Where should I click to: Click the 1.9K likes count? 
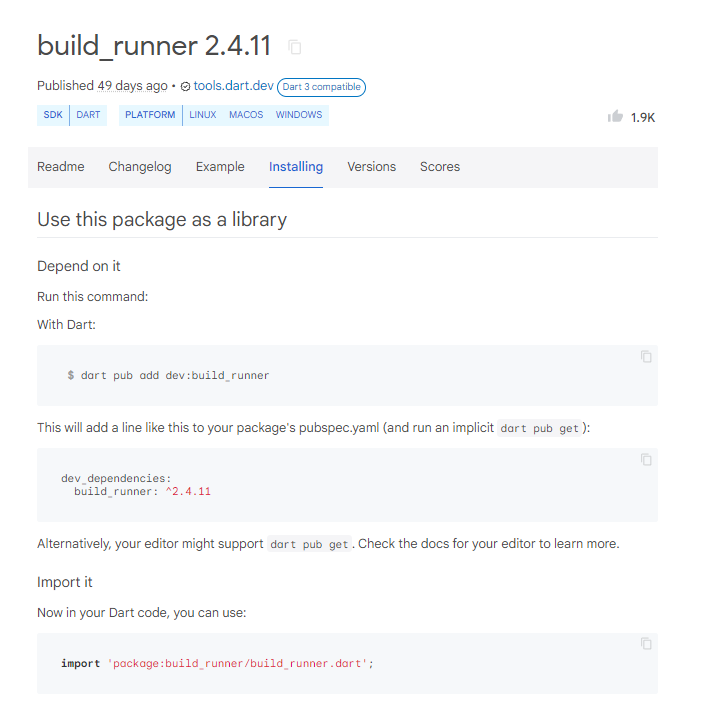coord(643,118)
